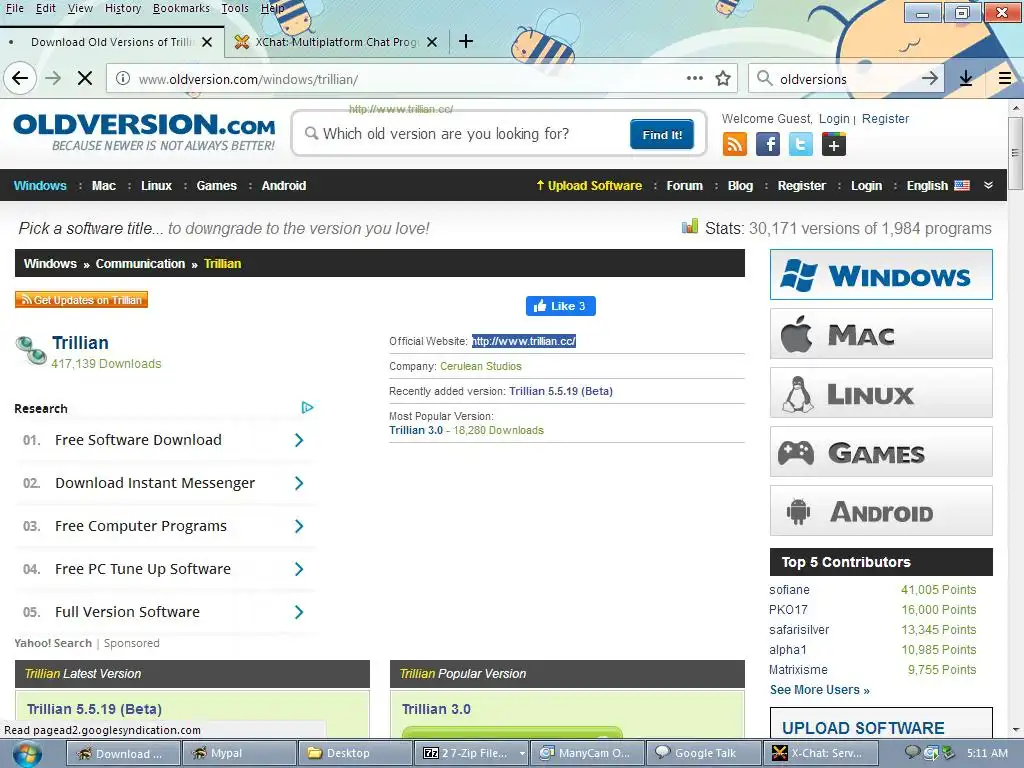Bookmark this page with the star icon
Image resolution: width=1024 pixels, height=768 pixels.
click(x=722, y=78)
